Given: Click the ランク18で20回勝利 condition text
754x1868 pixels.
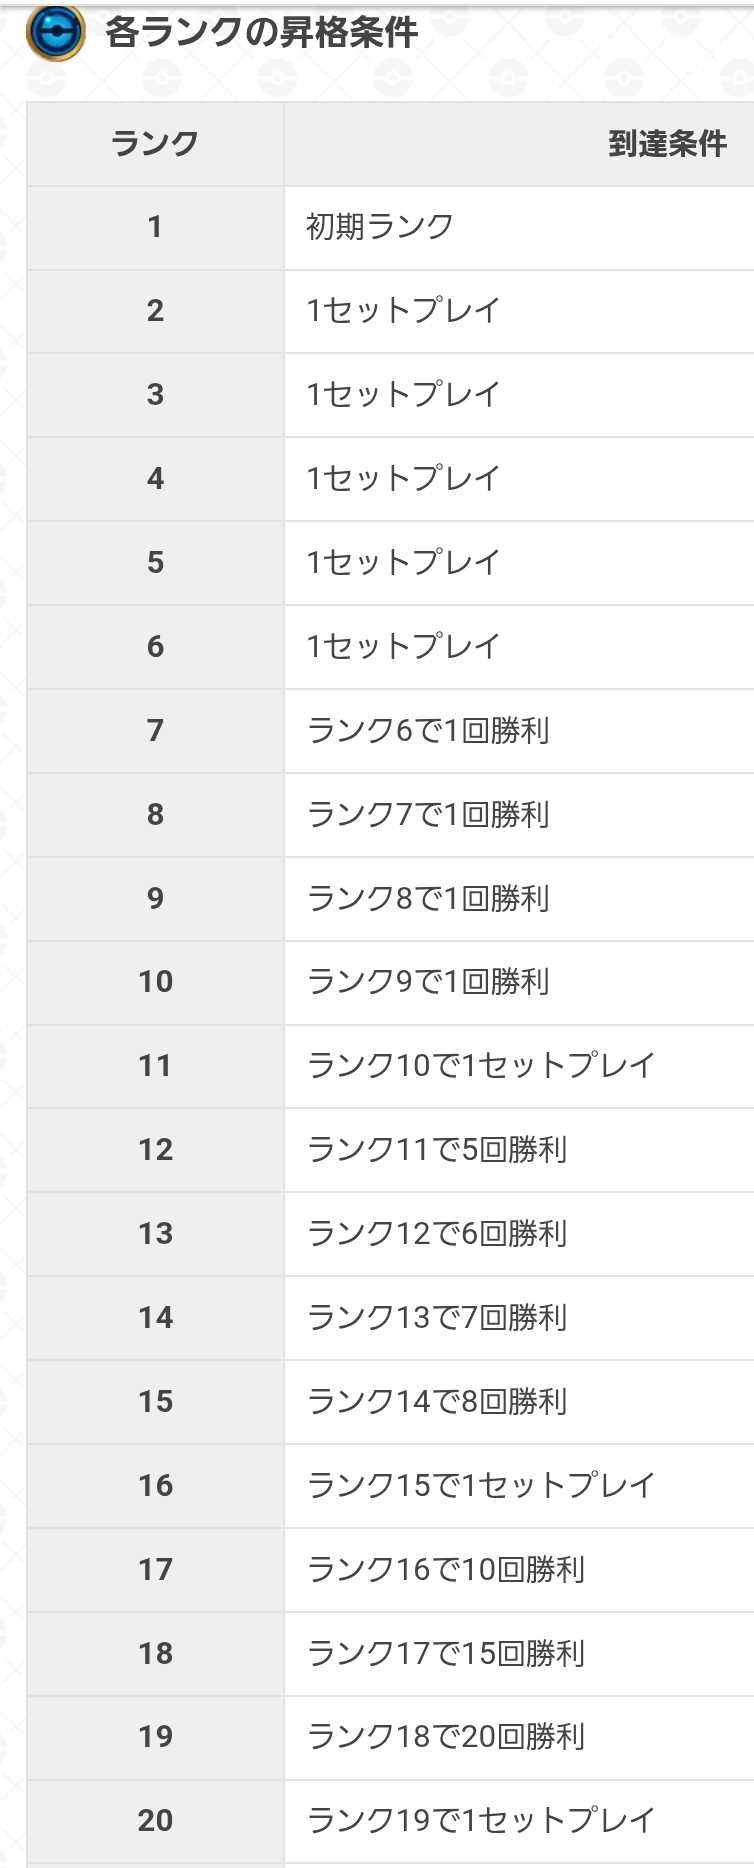Looking at the screenshot, I should coord(446,1737).
